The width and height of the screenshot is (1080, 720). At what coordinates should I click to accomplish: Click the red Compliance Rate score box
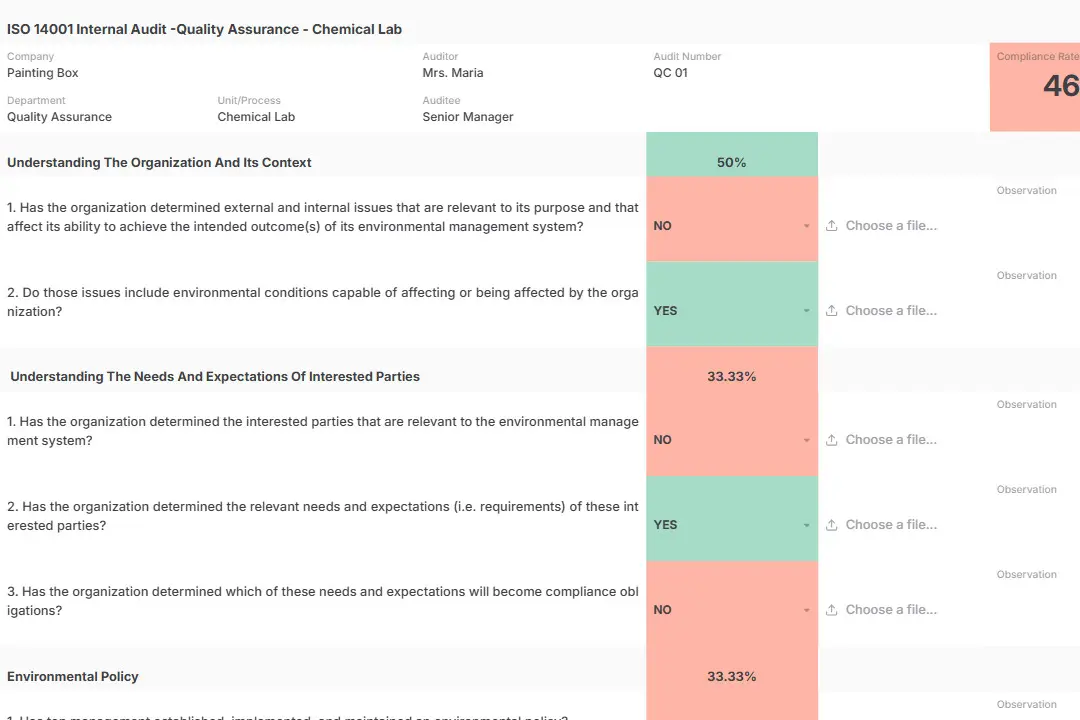1036,87
